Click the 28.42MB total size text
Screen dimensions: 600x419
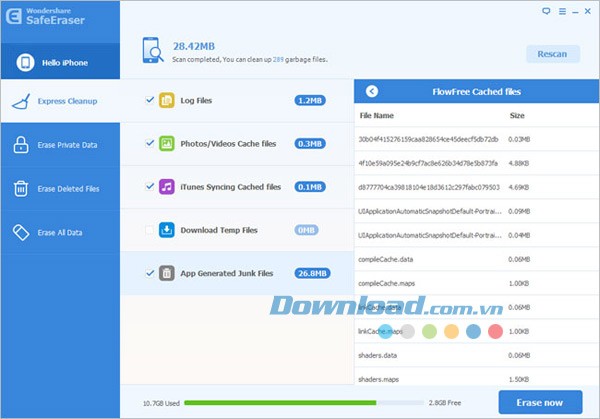coord(194,46)
